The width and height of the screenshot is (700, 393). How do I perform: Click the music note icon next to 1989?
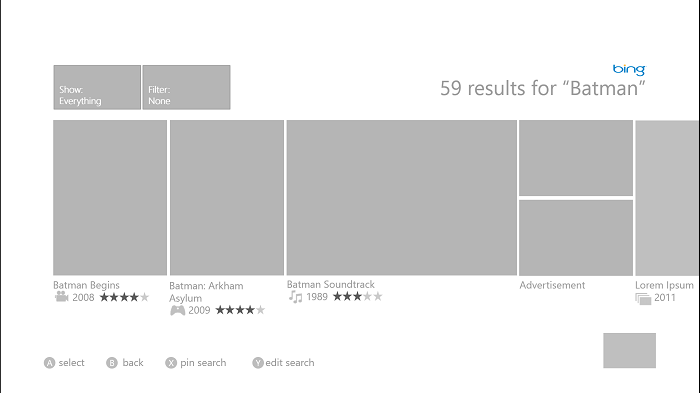point(296,297)
